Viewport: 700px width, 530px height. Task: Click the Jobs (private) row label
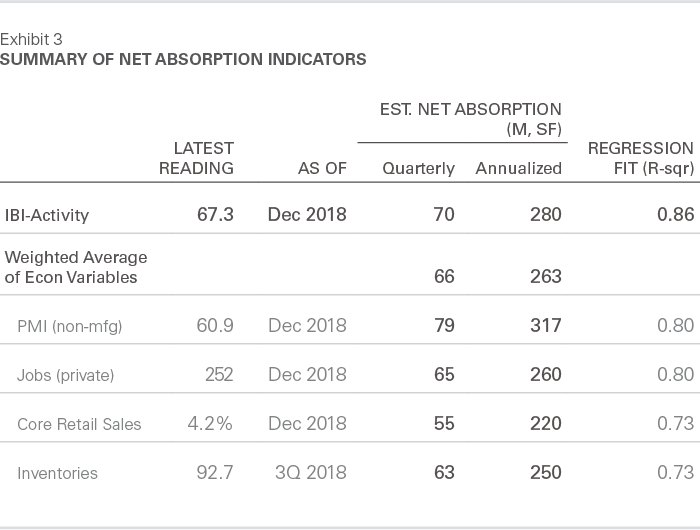(66, 375)
